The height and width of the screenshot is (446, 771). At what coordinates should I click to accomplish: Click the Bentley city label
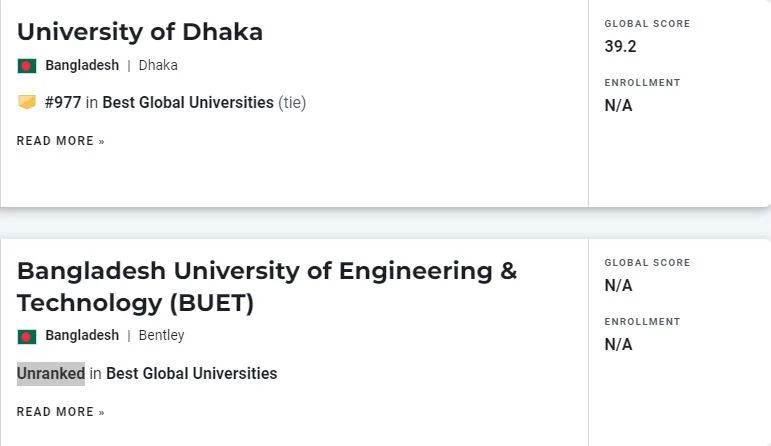point(161,335)
